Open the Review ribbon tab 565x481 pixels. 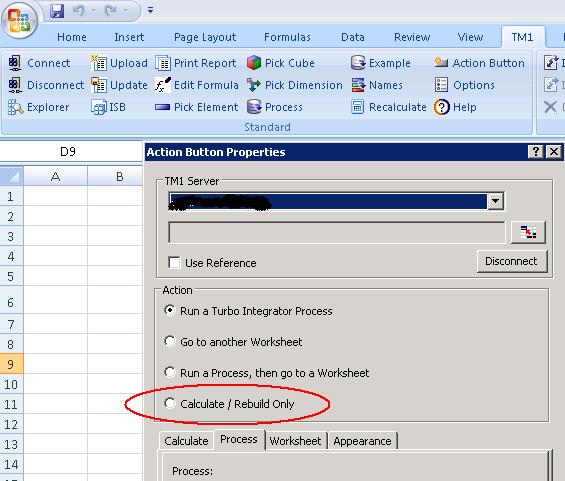click(412, 37)
